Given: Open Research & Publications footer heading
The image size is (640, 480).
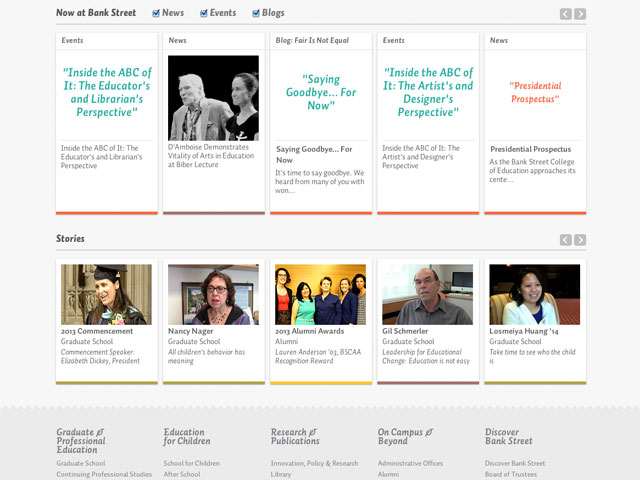Looking at the screenshot, I should [x=295, y=436].
